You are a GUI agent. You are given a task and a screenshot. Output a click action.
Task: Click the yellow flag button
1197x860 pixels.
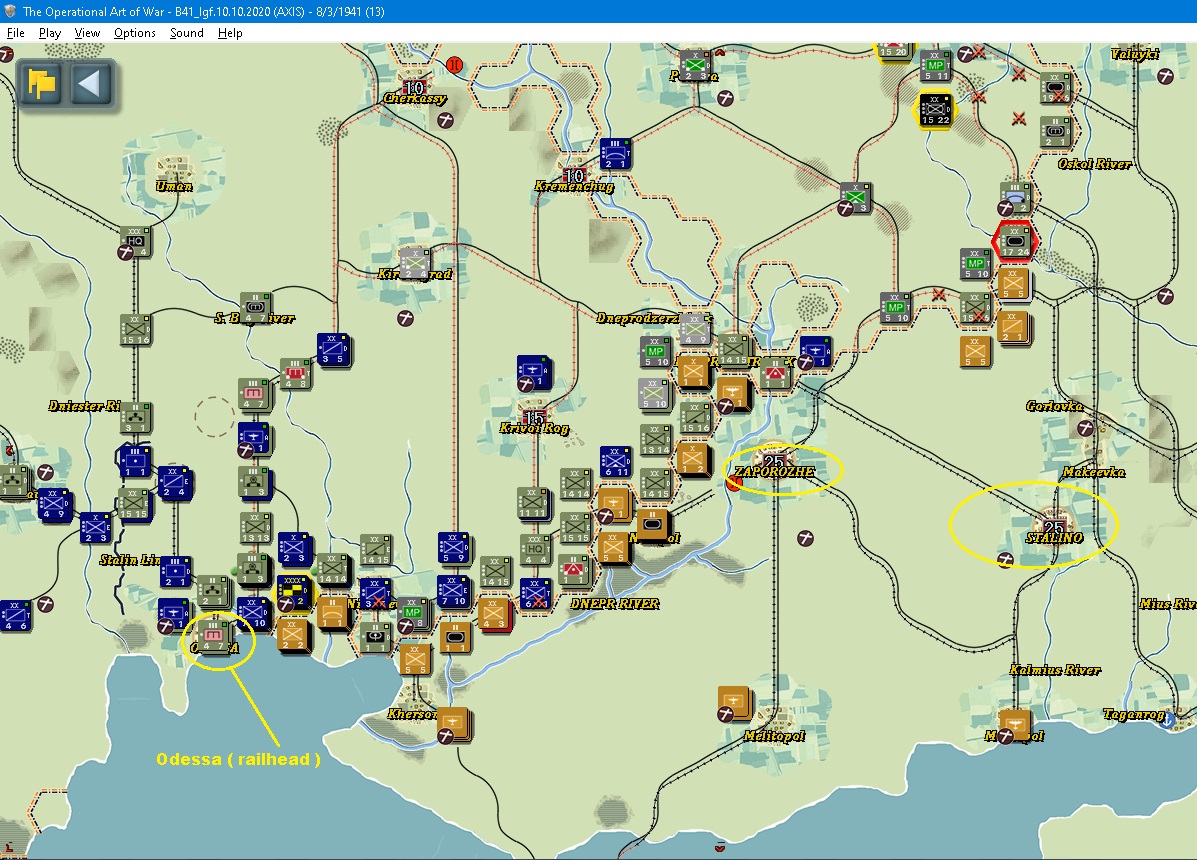(41, 83)
